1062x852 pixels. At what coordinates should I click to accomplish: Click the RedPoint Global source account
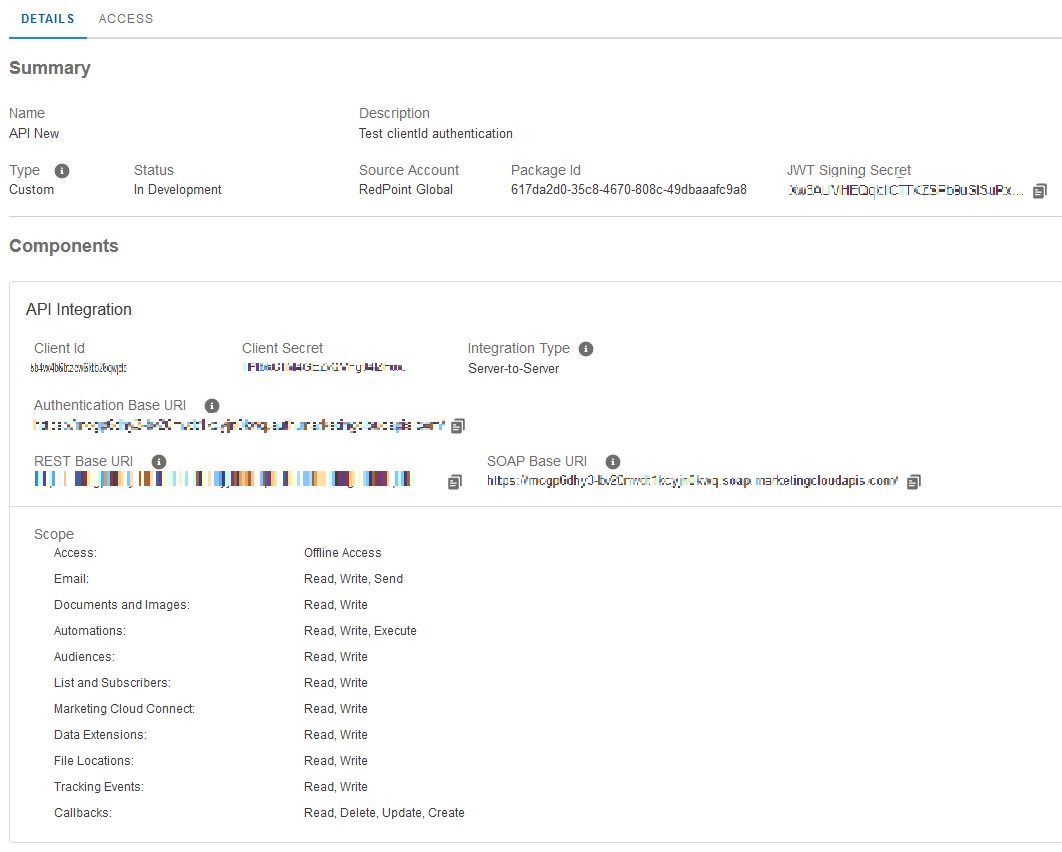click(405, 190)
